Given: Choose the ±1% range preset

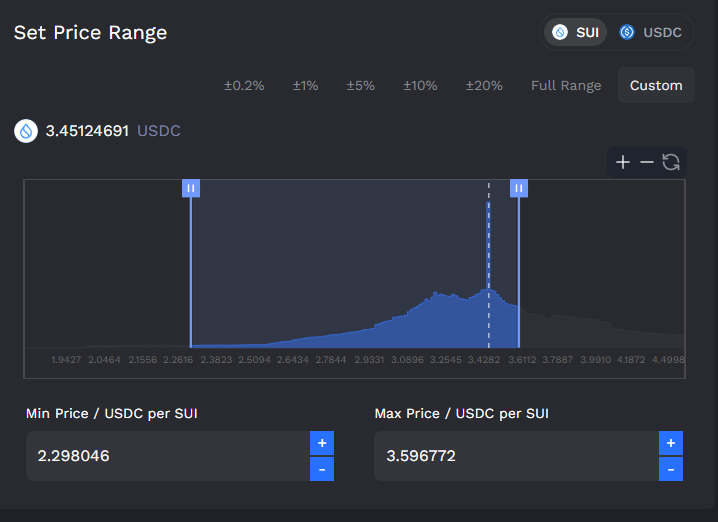Looking at the screenshot, I should [x=305, y=86].
